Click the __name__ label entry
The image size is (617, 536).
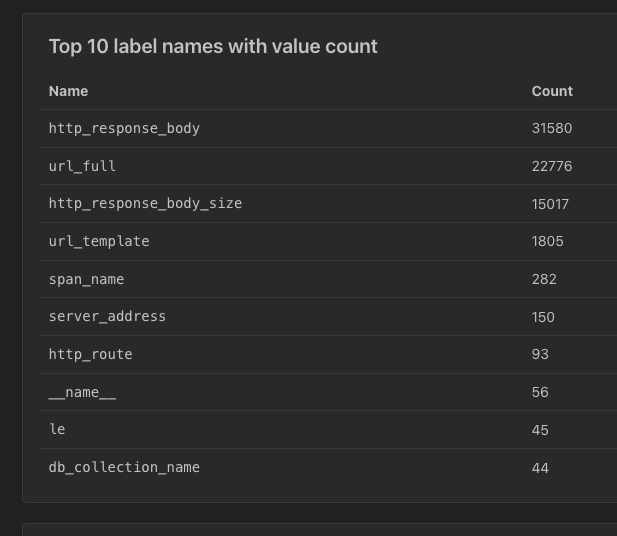tap(82, 392)
